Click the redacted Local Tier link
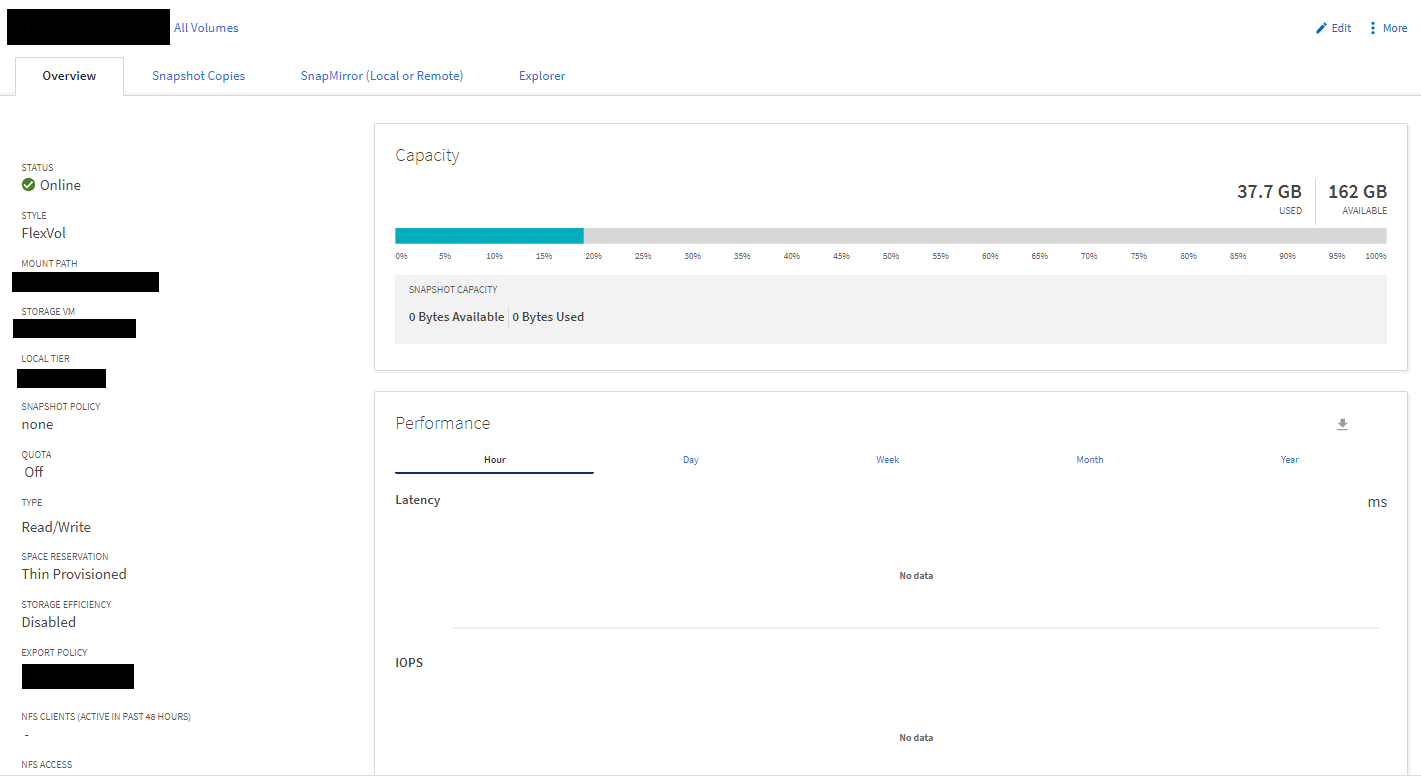 coord(62,378)
